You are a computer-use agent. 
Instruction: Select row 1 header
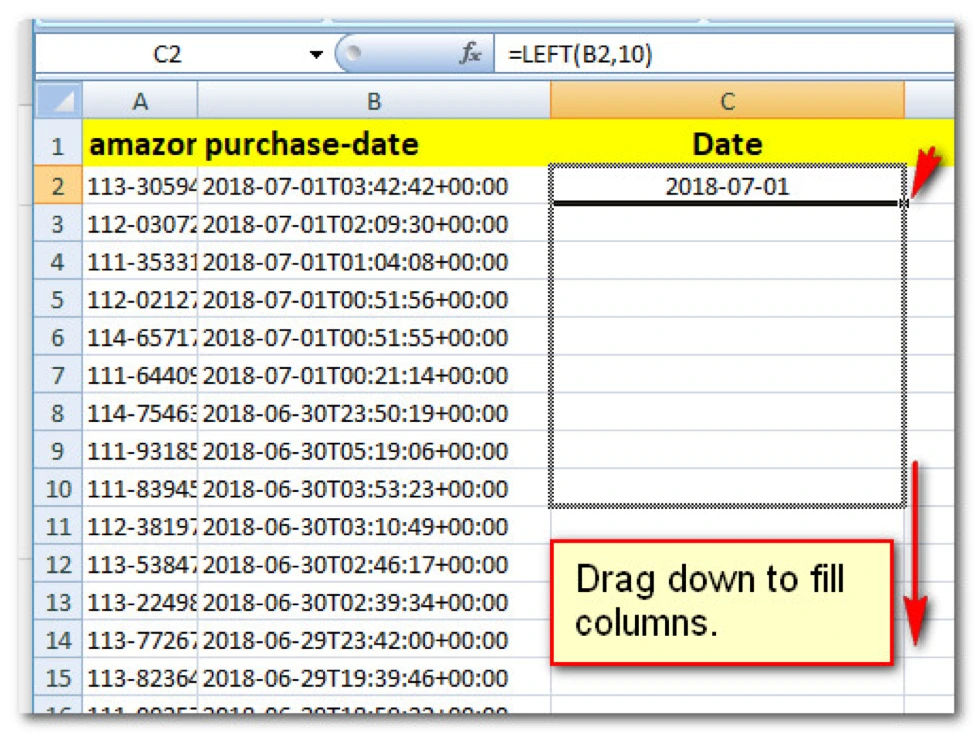57,144
